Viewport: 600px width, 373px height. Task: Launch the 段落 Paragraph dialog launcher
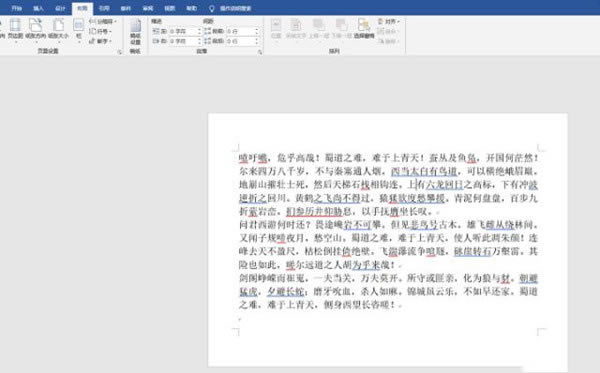coord(260,52)
